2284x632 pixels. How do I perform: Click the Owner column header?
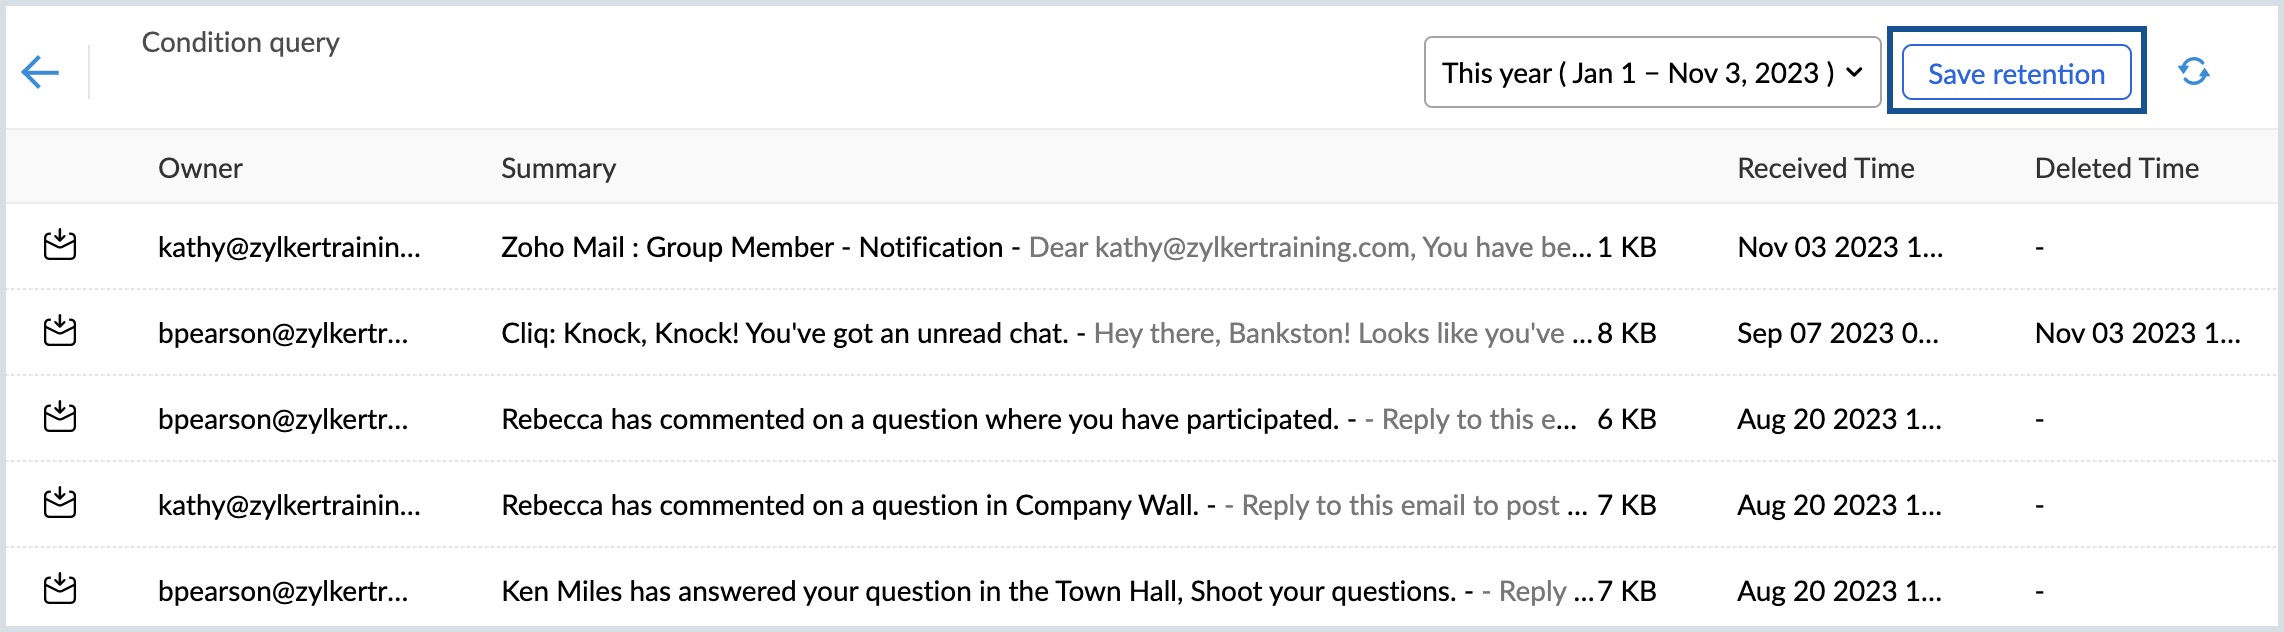tap(200, 168)
